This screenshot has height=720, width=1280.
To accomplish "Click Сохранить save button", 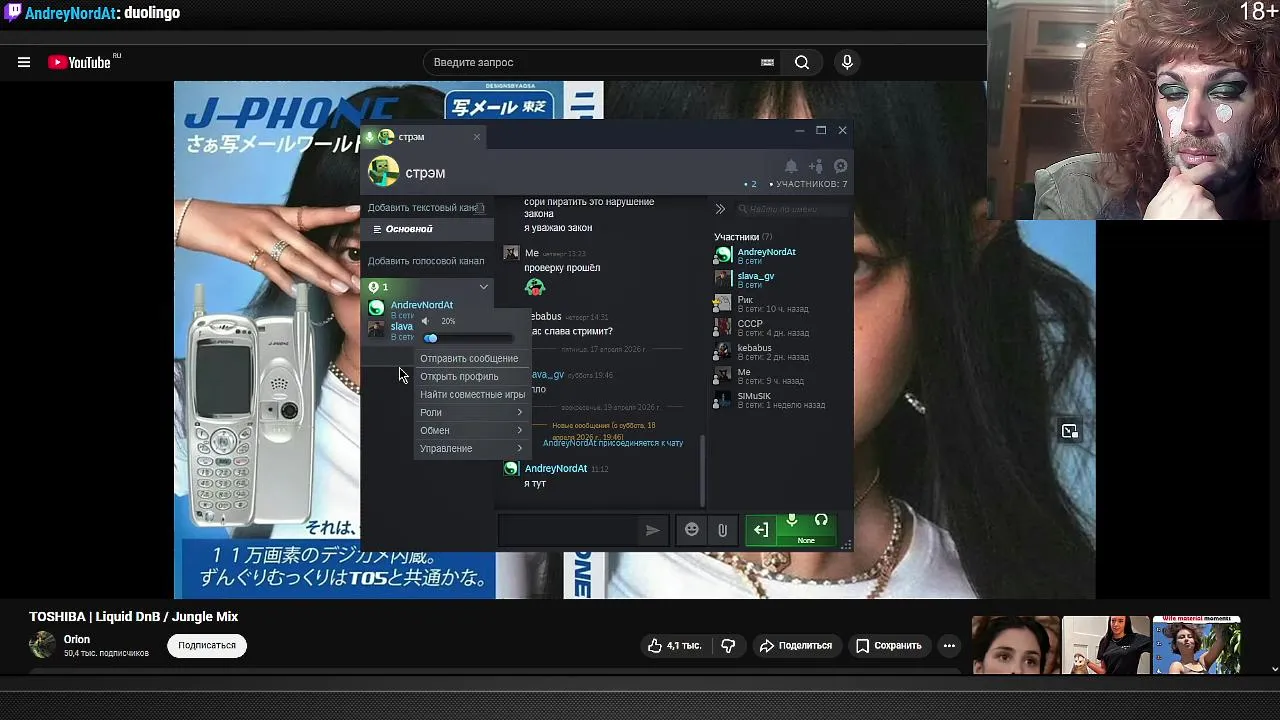I will click(888, 646).
